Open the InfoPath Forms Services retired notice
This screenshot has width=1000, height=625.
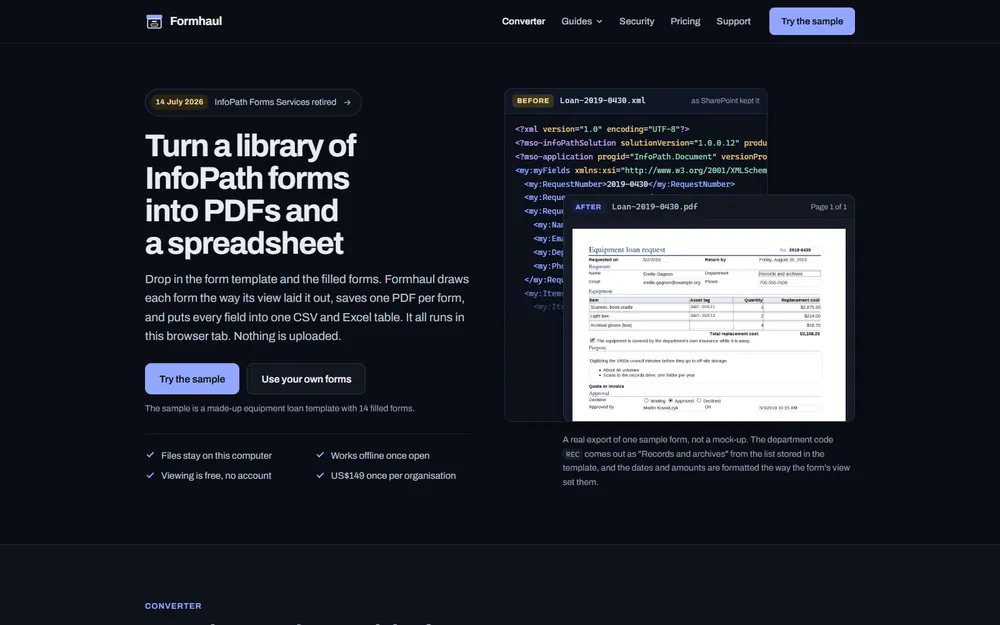click(x=253, y=102)
